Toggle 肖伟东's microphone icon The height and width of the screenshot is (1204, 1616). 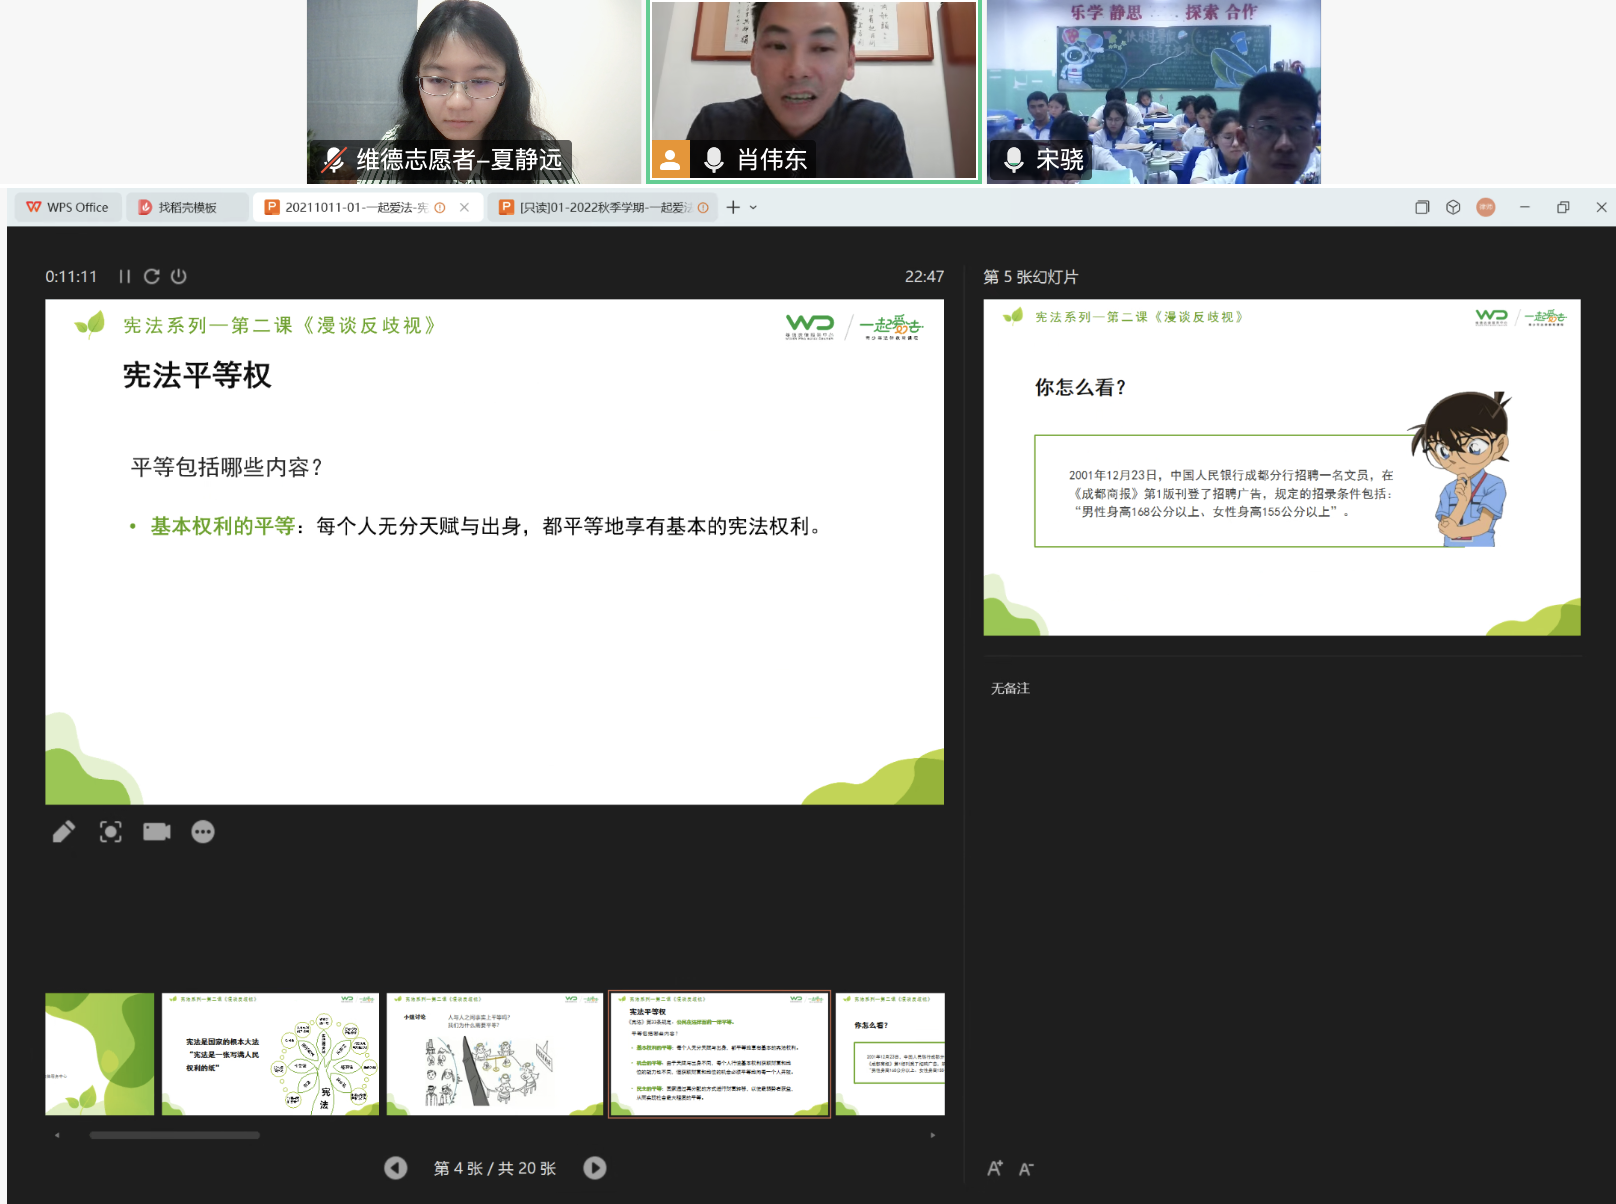(x=714, y=160)
